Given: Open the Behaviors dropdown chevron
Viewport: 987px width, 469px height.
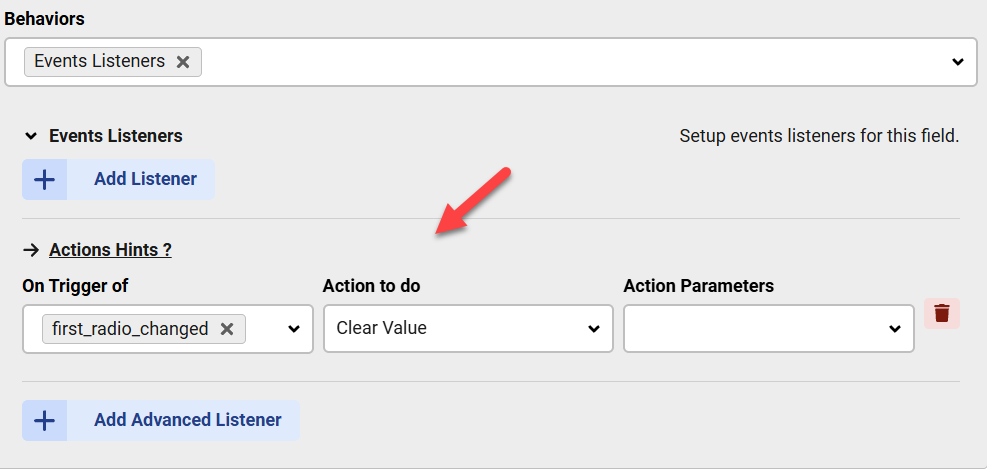Looking at the screenshot, I should tap(957, 62).
